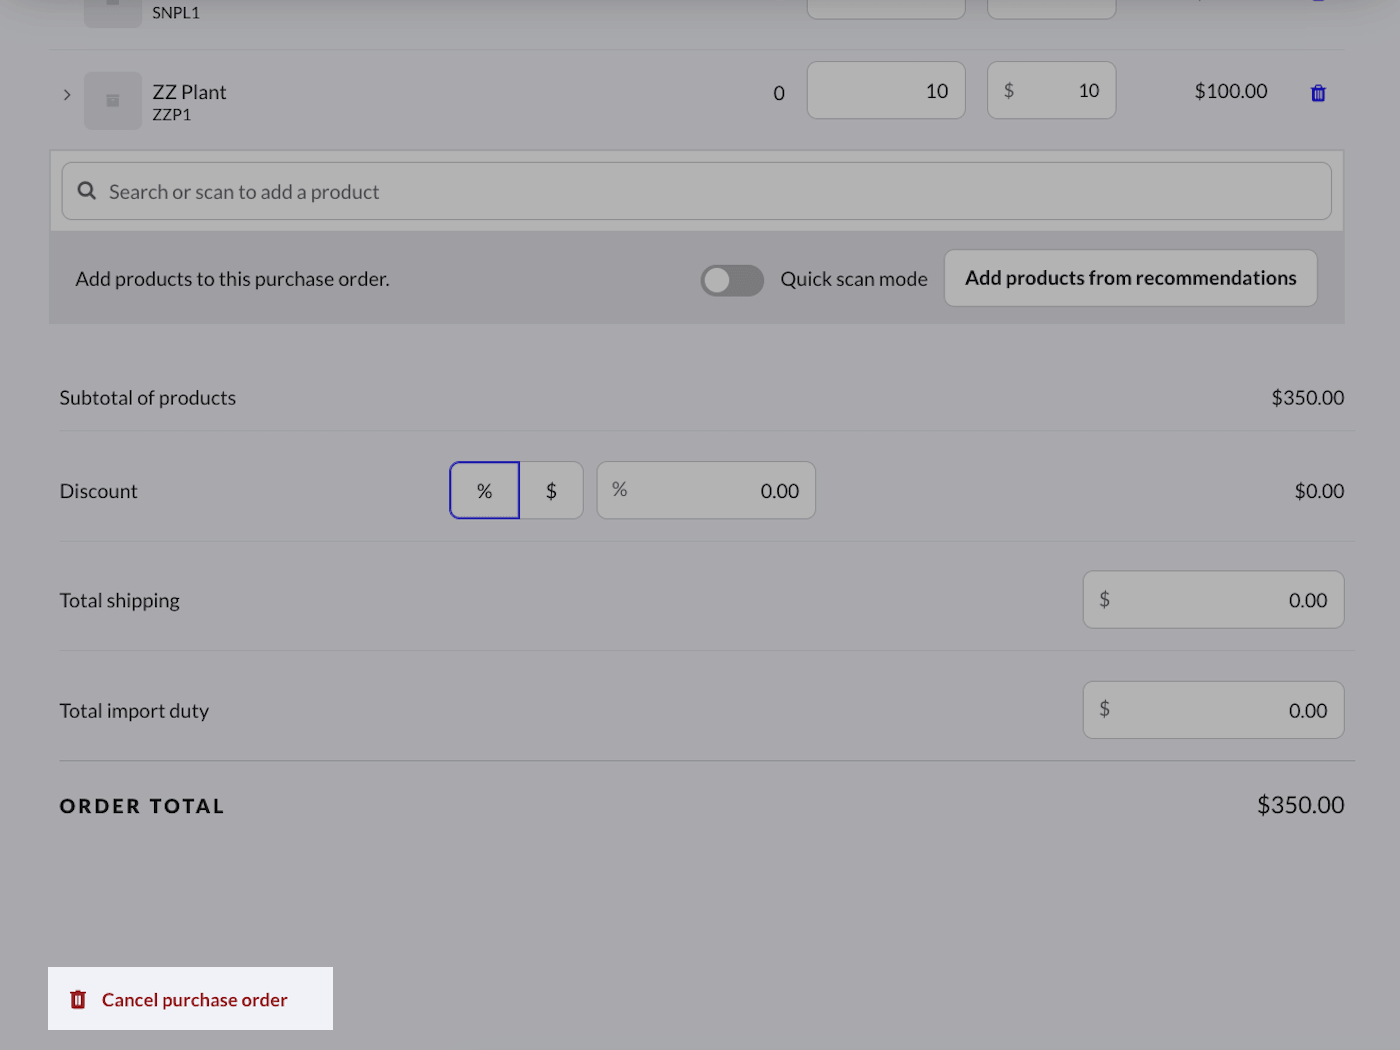Click the Total import duty label

134,711
